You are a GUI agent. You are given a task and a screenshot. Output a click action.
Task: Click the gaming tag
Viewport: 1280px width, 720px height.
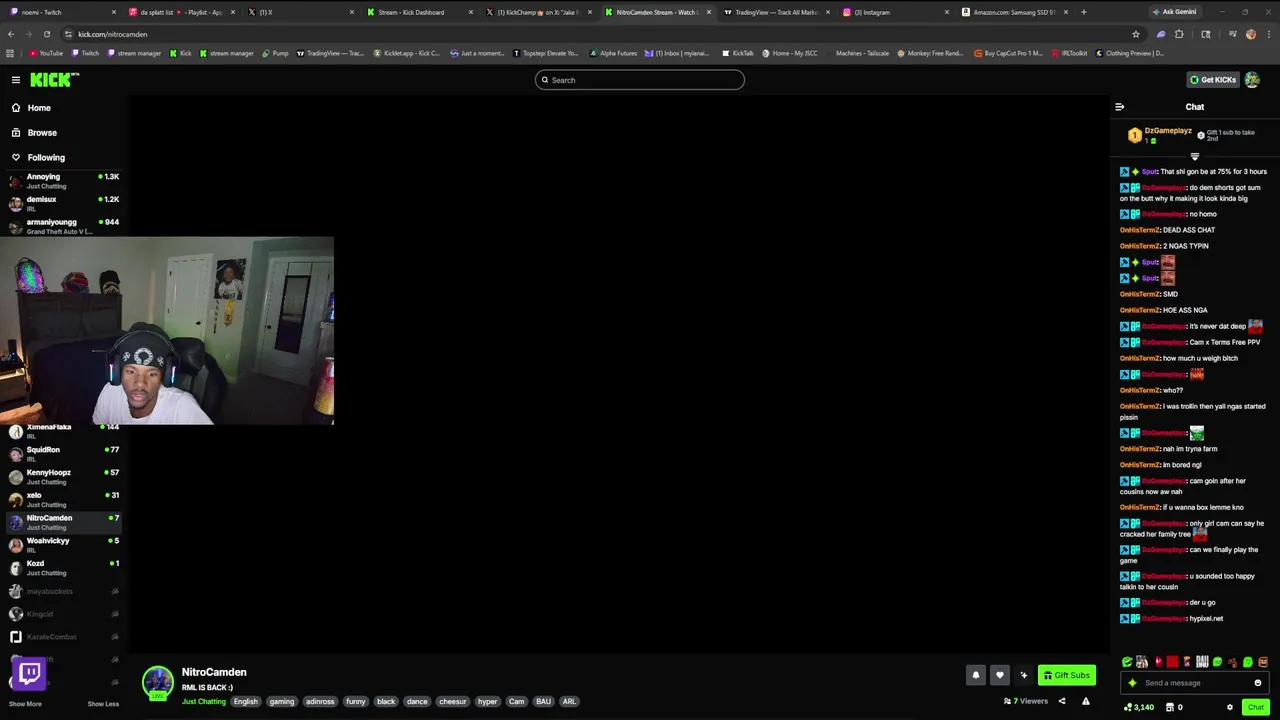tap(282, 701)
